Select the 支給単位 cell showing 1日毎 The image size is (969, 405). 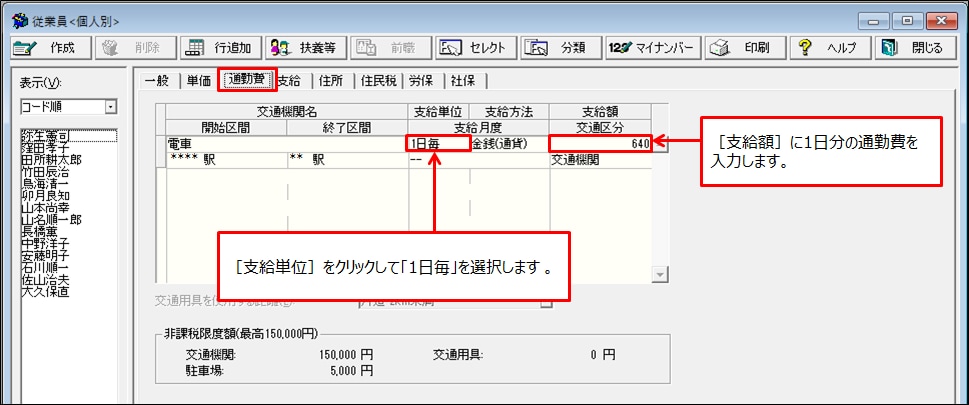click(x=439, y=144)
